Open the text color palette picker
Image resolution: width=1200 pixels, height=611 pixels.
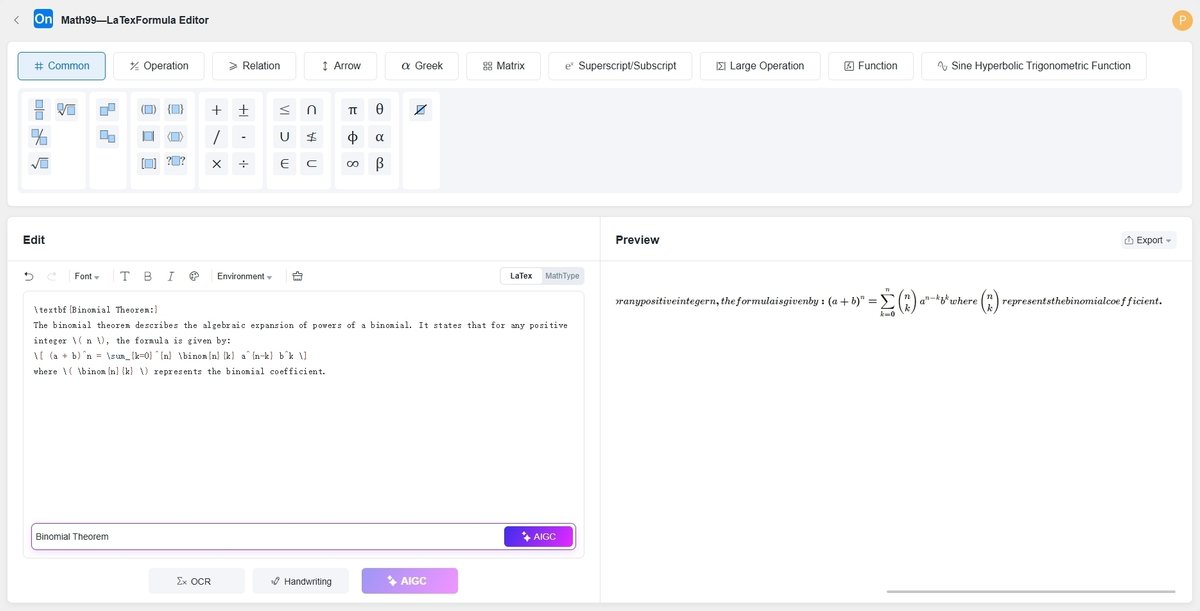point(194,276)
